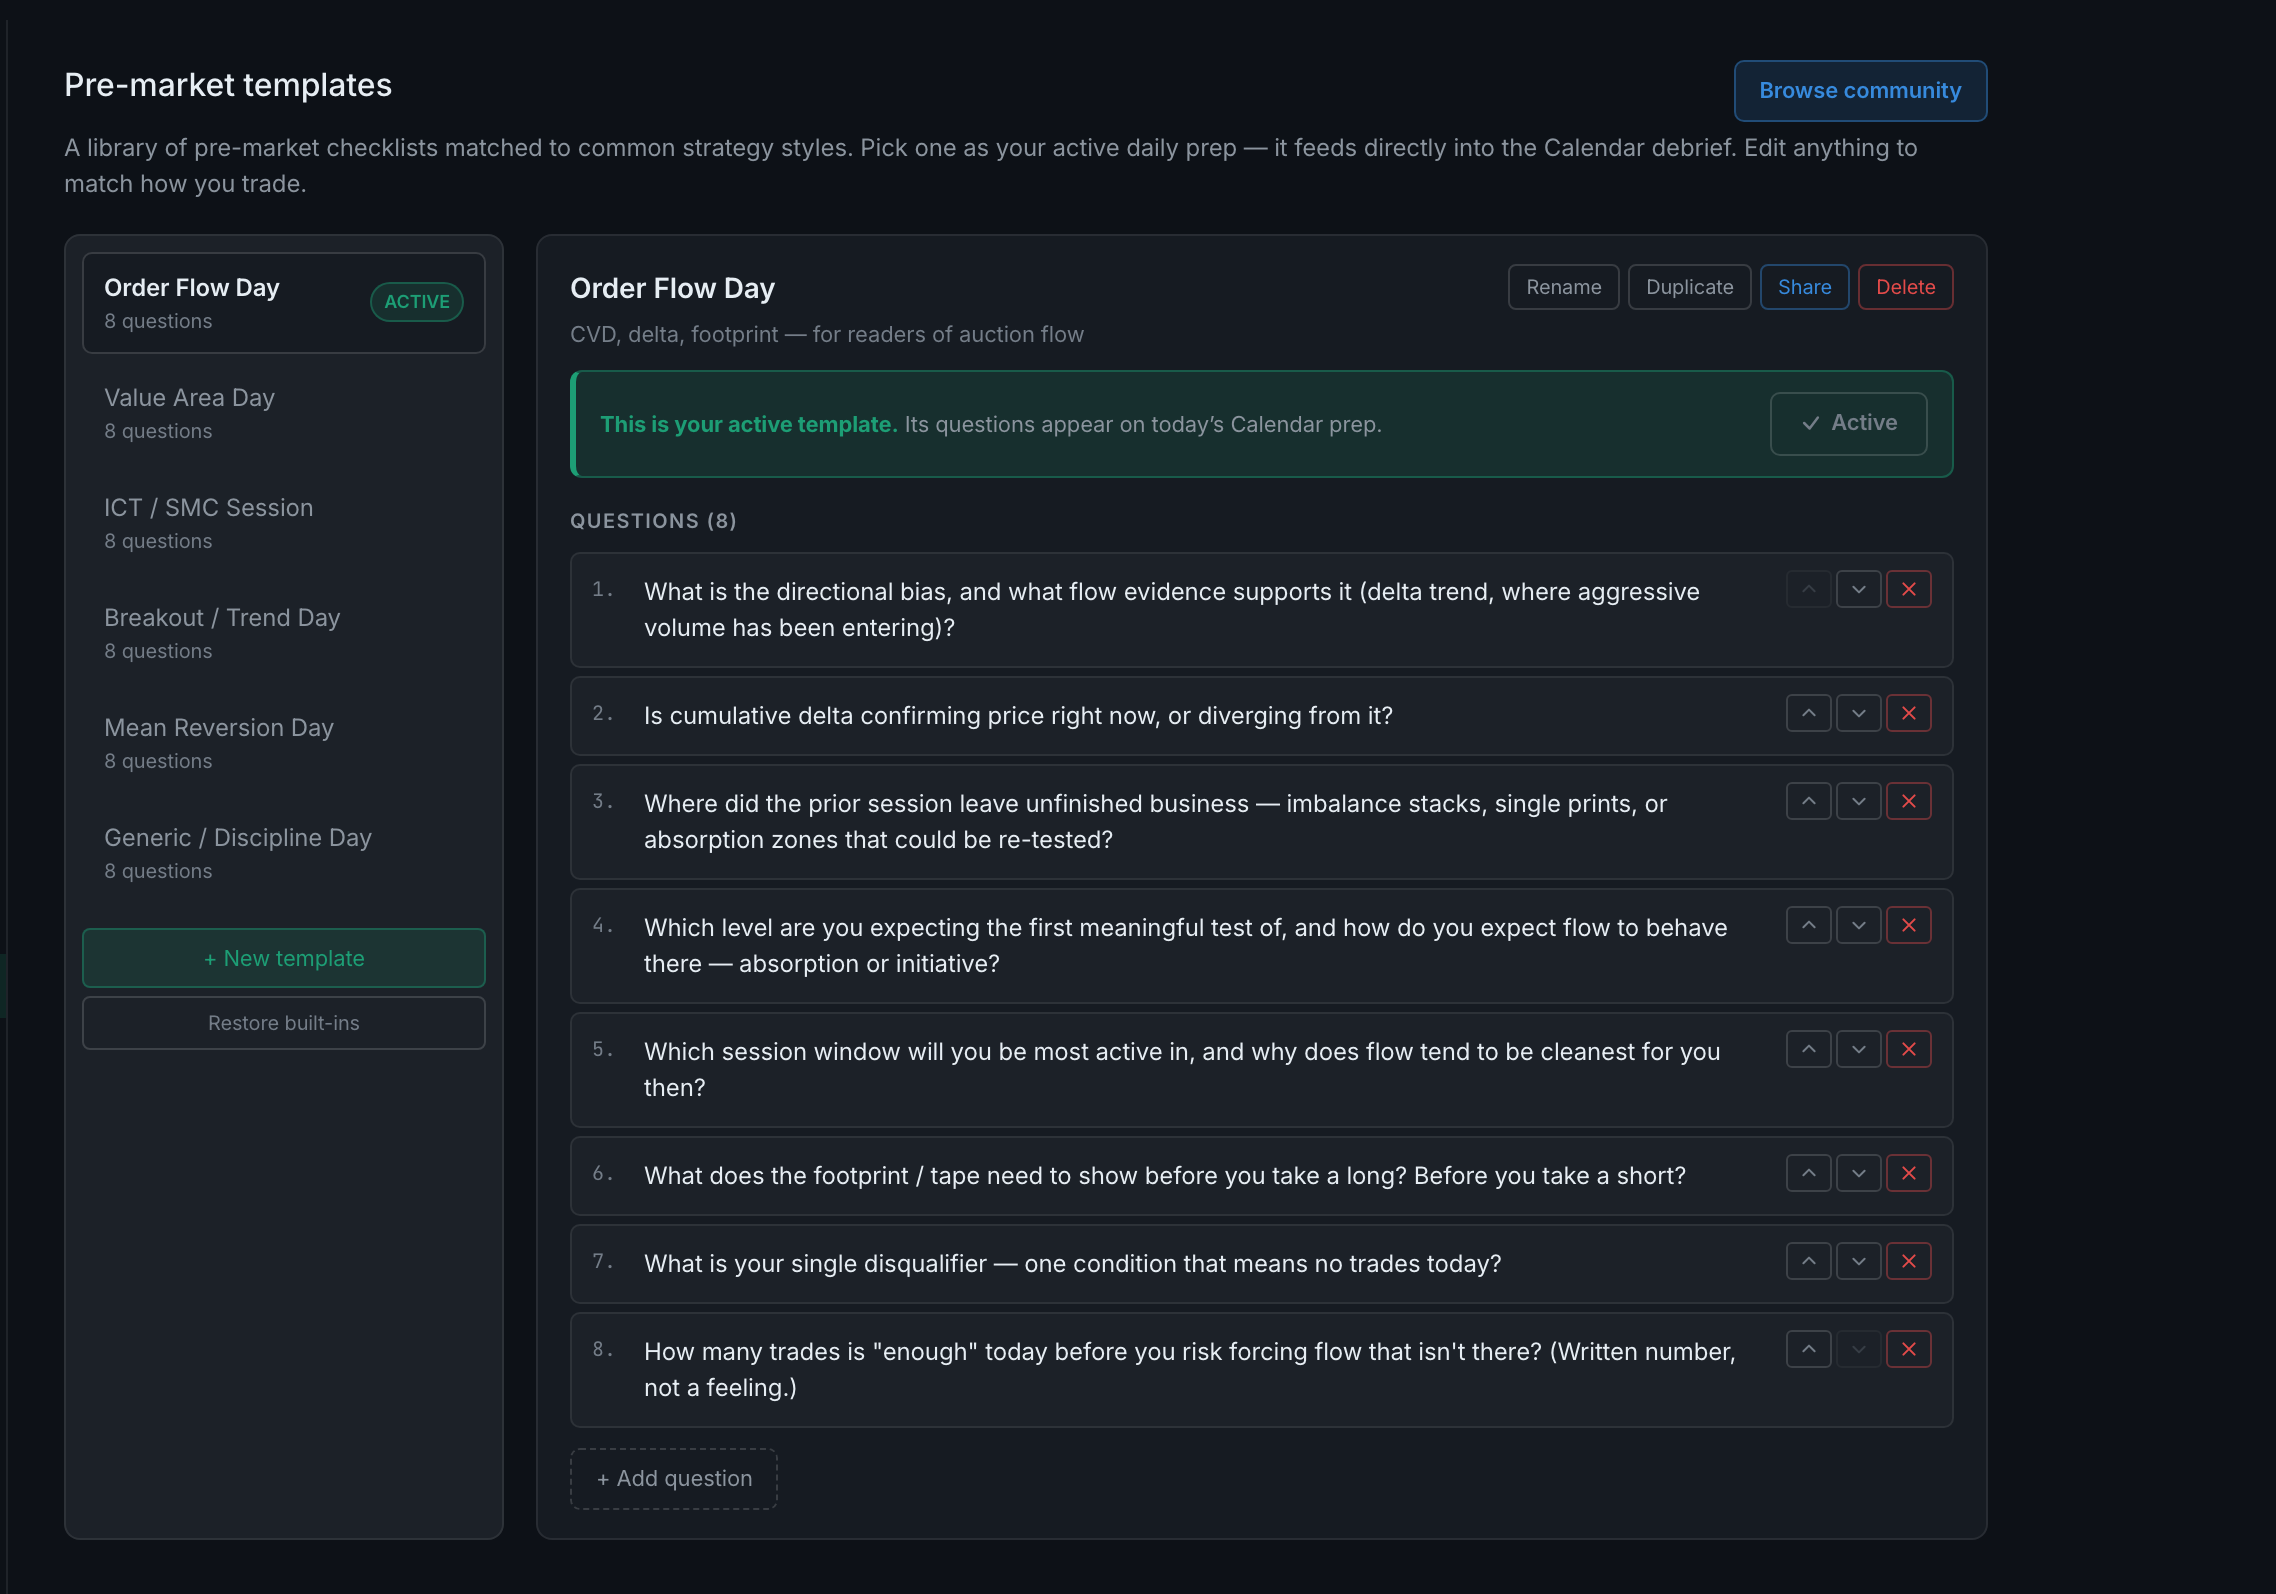Viewport: 2276px width, 1594px height.
Task: Click the QUESTIONS (8) section label
Action: [x=653, y=521]
